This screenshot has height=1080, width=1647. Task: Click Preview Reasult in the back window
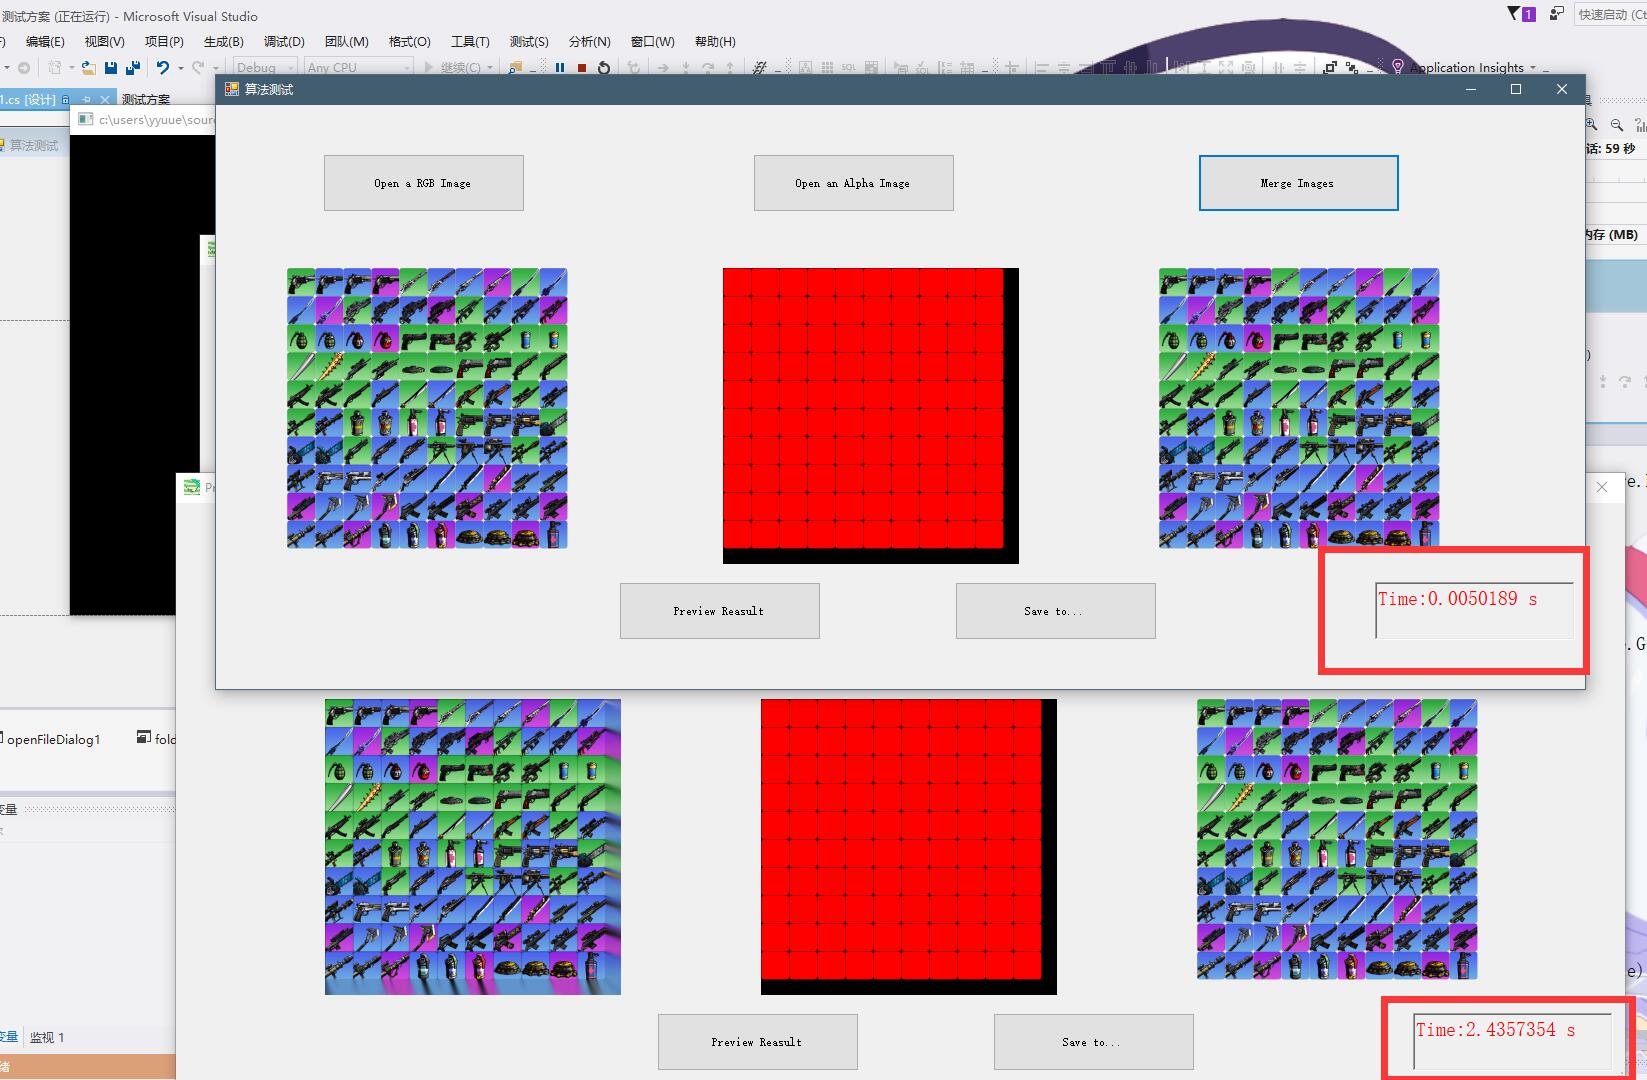click(757, 1042)
